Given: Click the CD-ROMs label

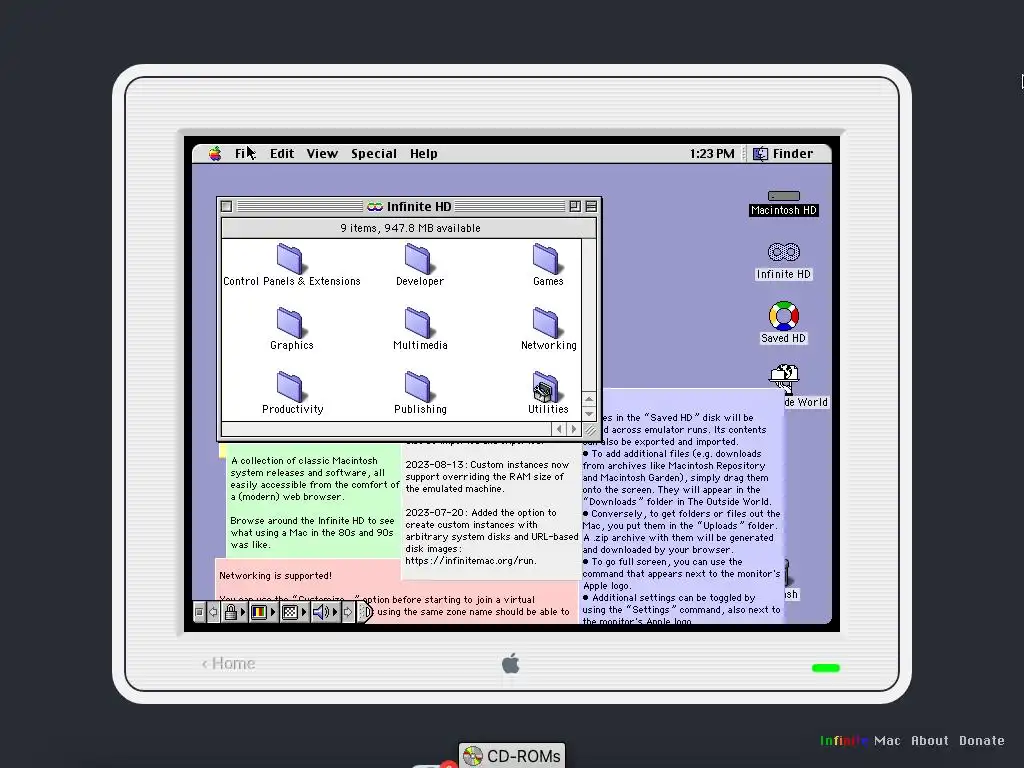Looking at the screenshot, I should (524, 756).
